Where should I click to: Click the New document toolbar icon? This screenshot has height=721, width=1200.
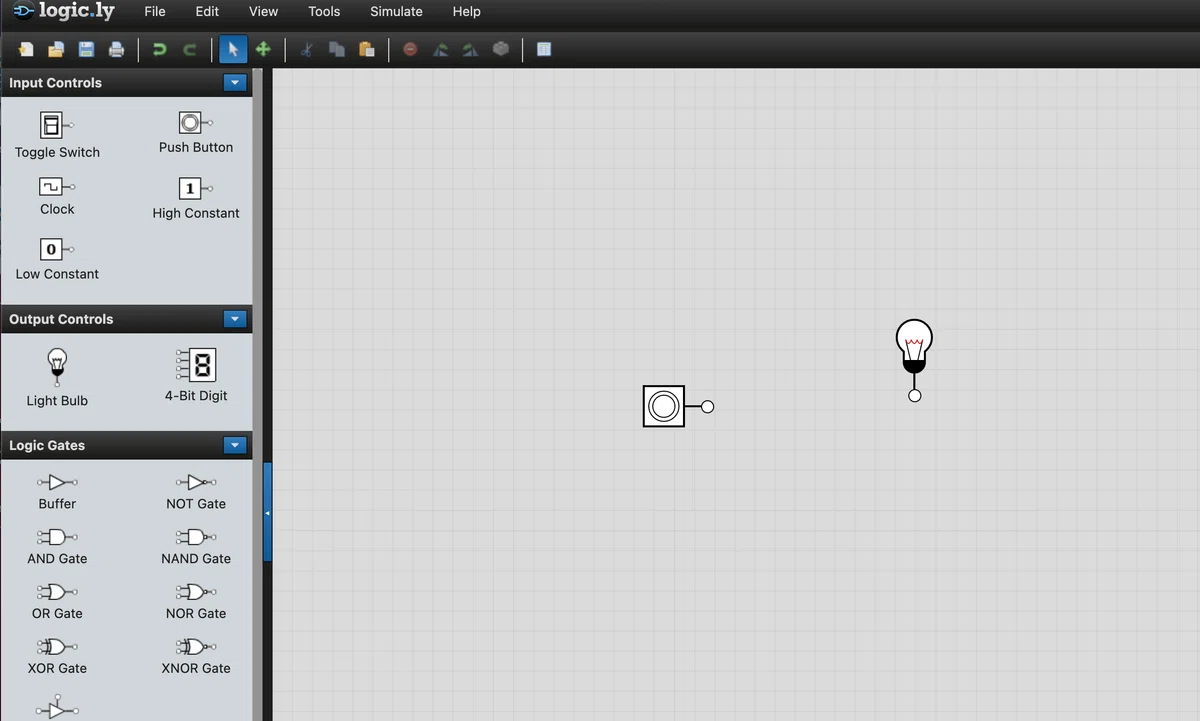coord(26,49)
